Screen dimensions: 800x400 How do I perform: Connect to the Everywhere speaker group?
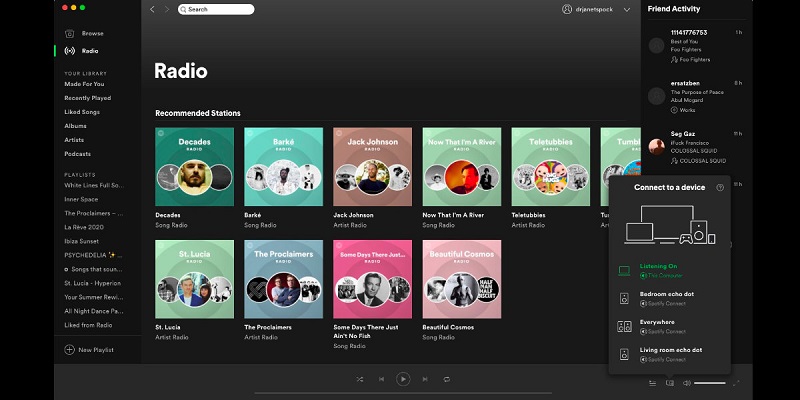click(669, 327)
